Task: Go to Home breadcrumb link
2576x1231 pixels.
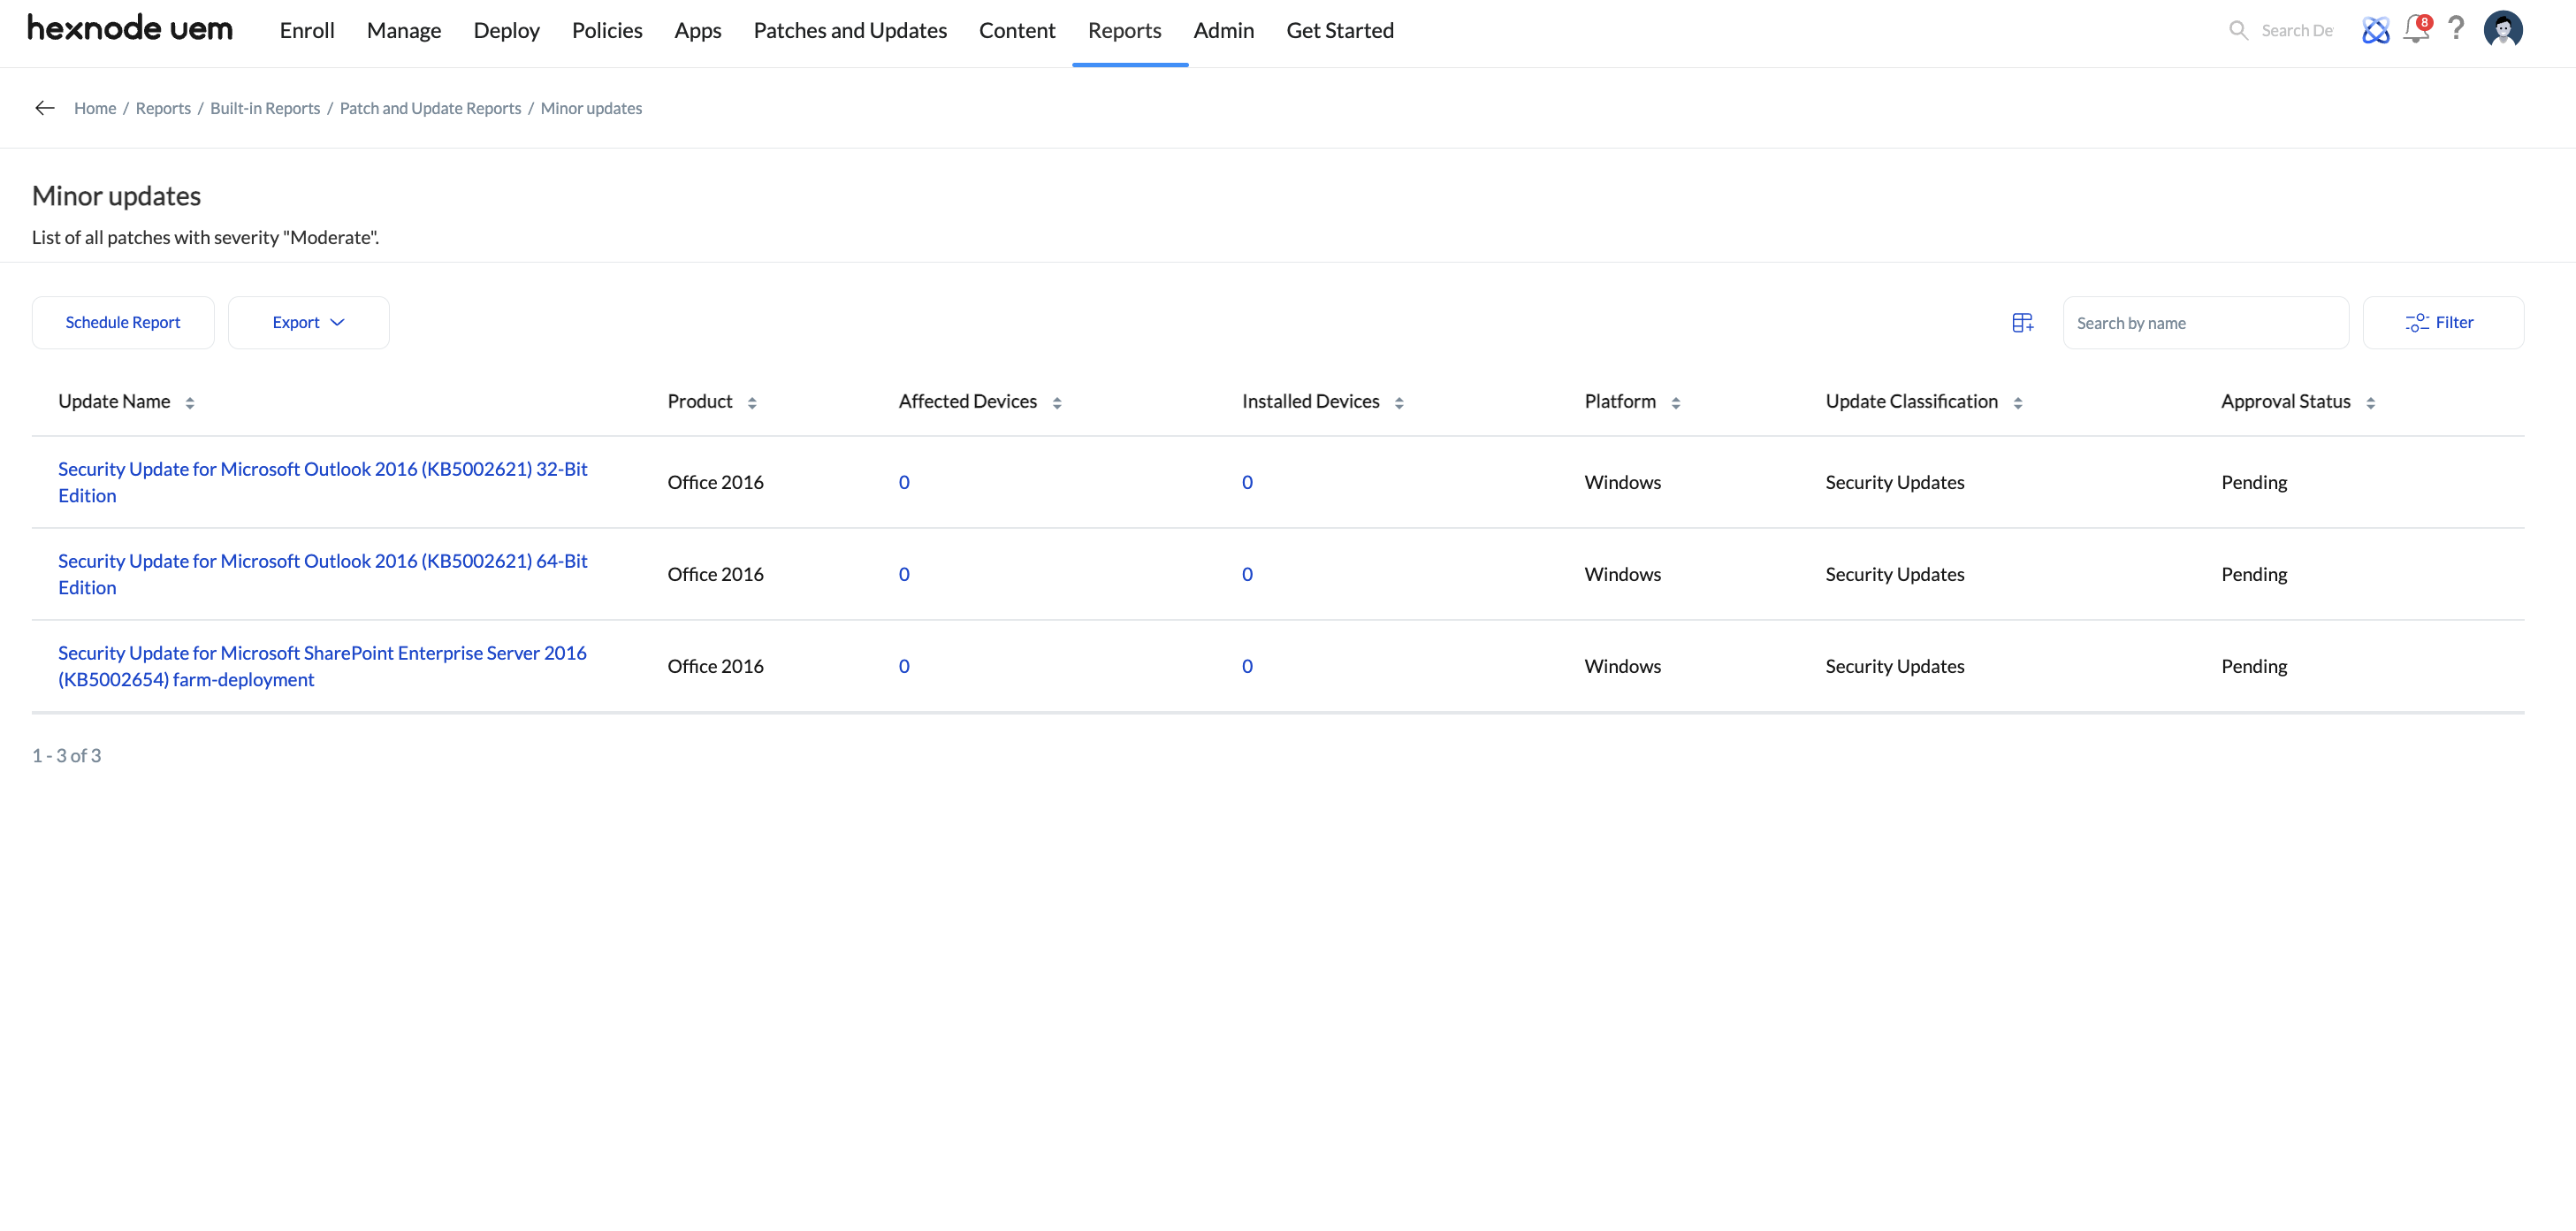Action: (95, 108)
